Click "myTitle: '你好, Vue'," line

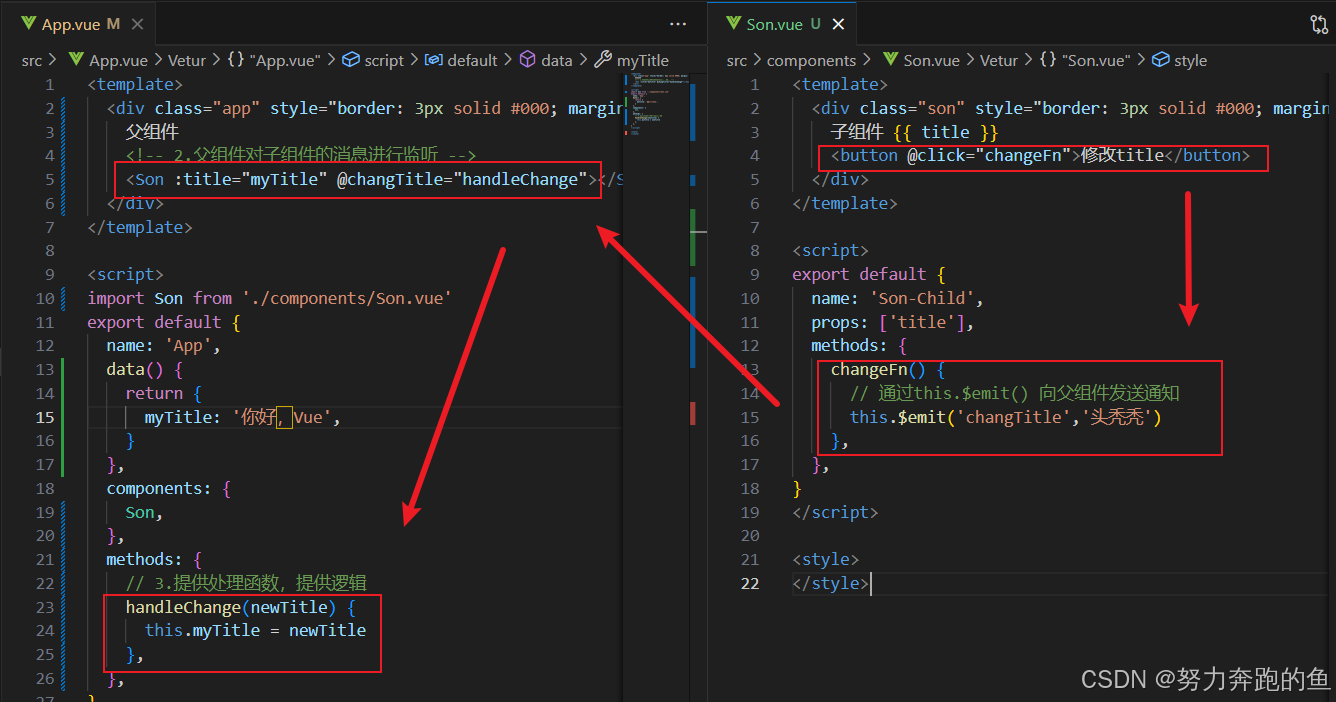243,417
